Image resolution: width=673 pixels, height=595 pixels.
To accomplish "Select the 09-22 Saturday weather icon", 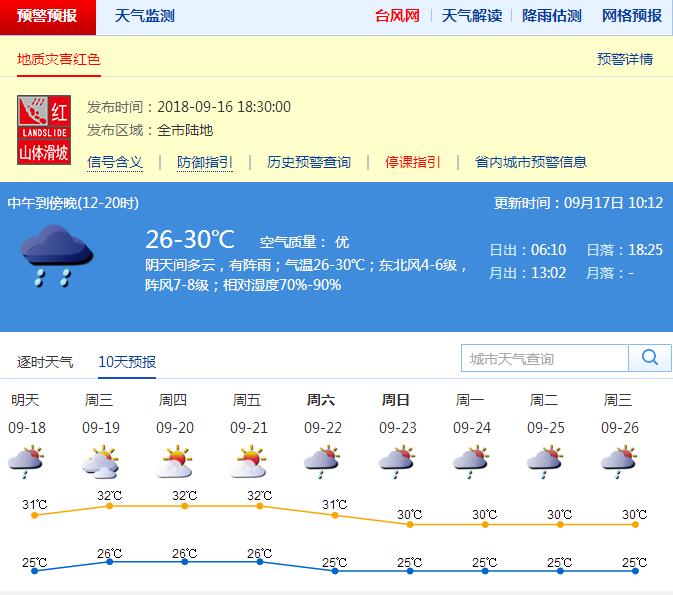I will (x=322, y=462).
